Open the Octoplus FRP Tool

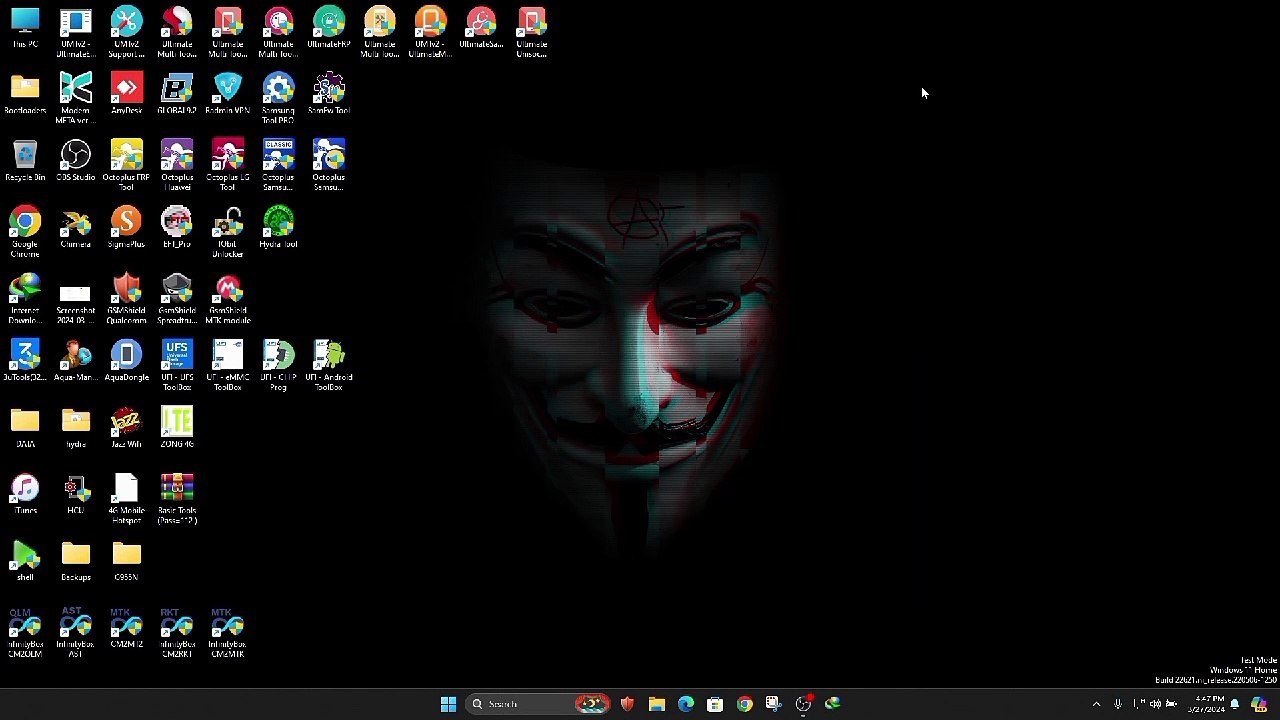tap(126, 166)
